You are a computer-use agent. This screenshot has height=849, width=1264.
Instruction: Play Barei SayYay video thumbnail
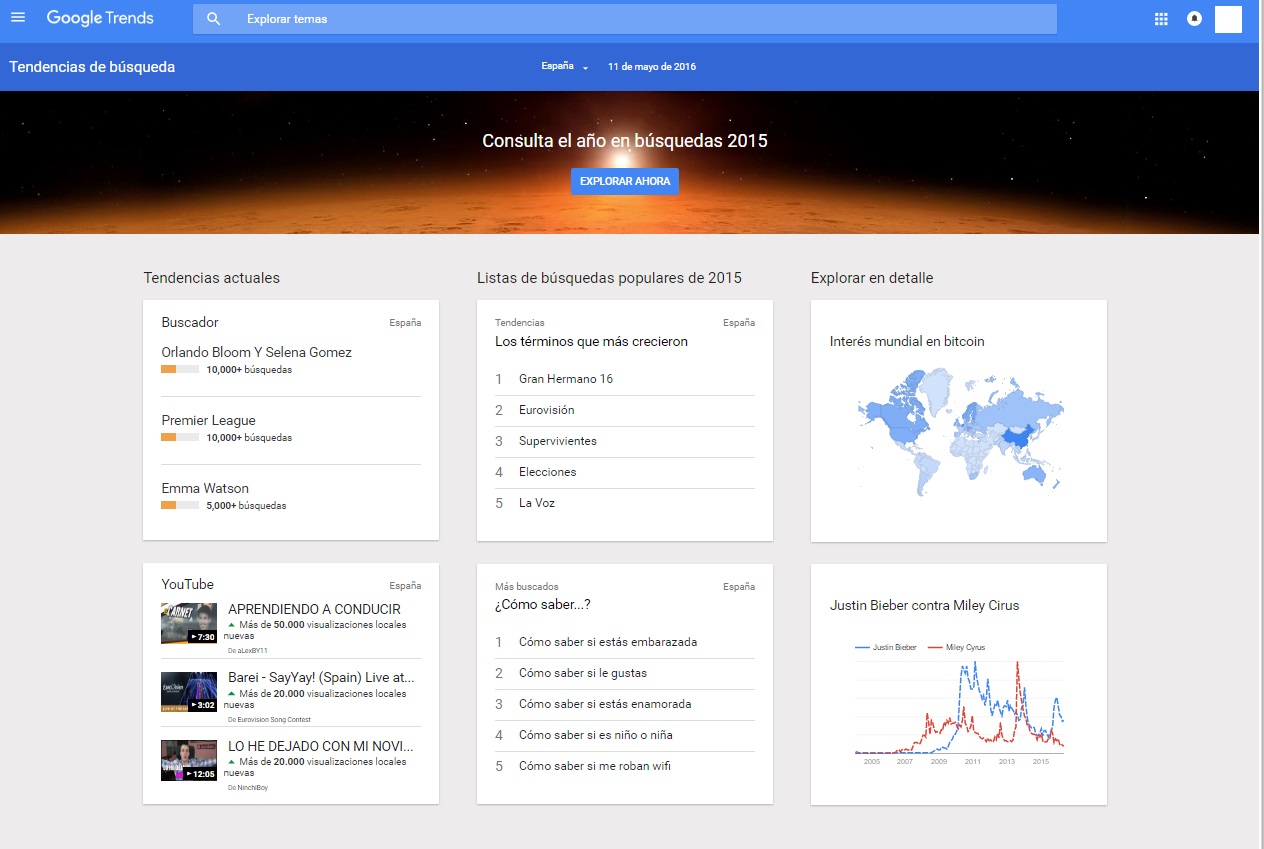(x=189, y=692)
